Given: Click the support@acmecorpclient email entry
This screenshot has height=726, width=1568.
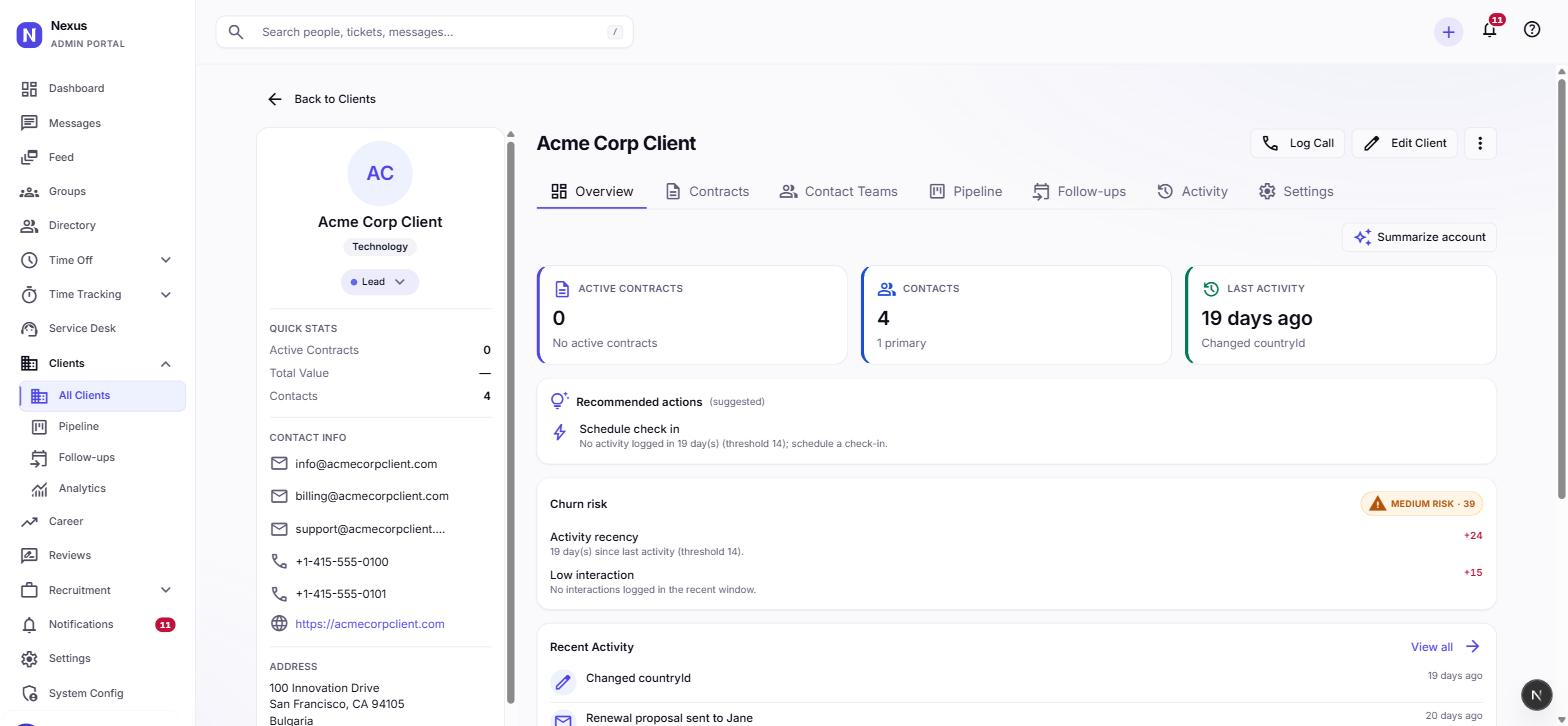Looking at the screenshot, I should [x=370, y=529].
